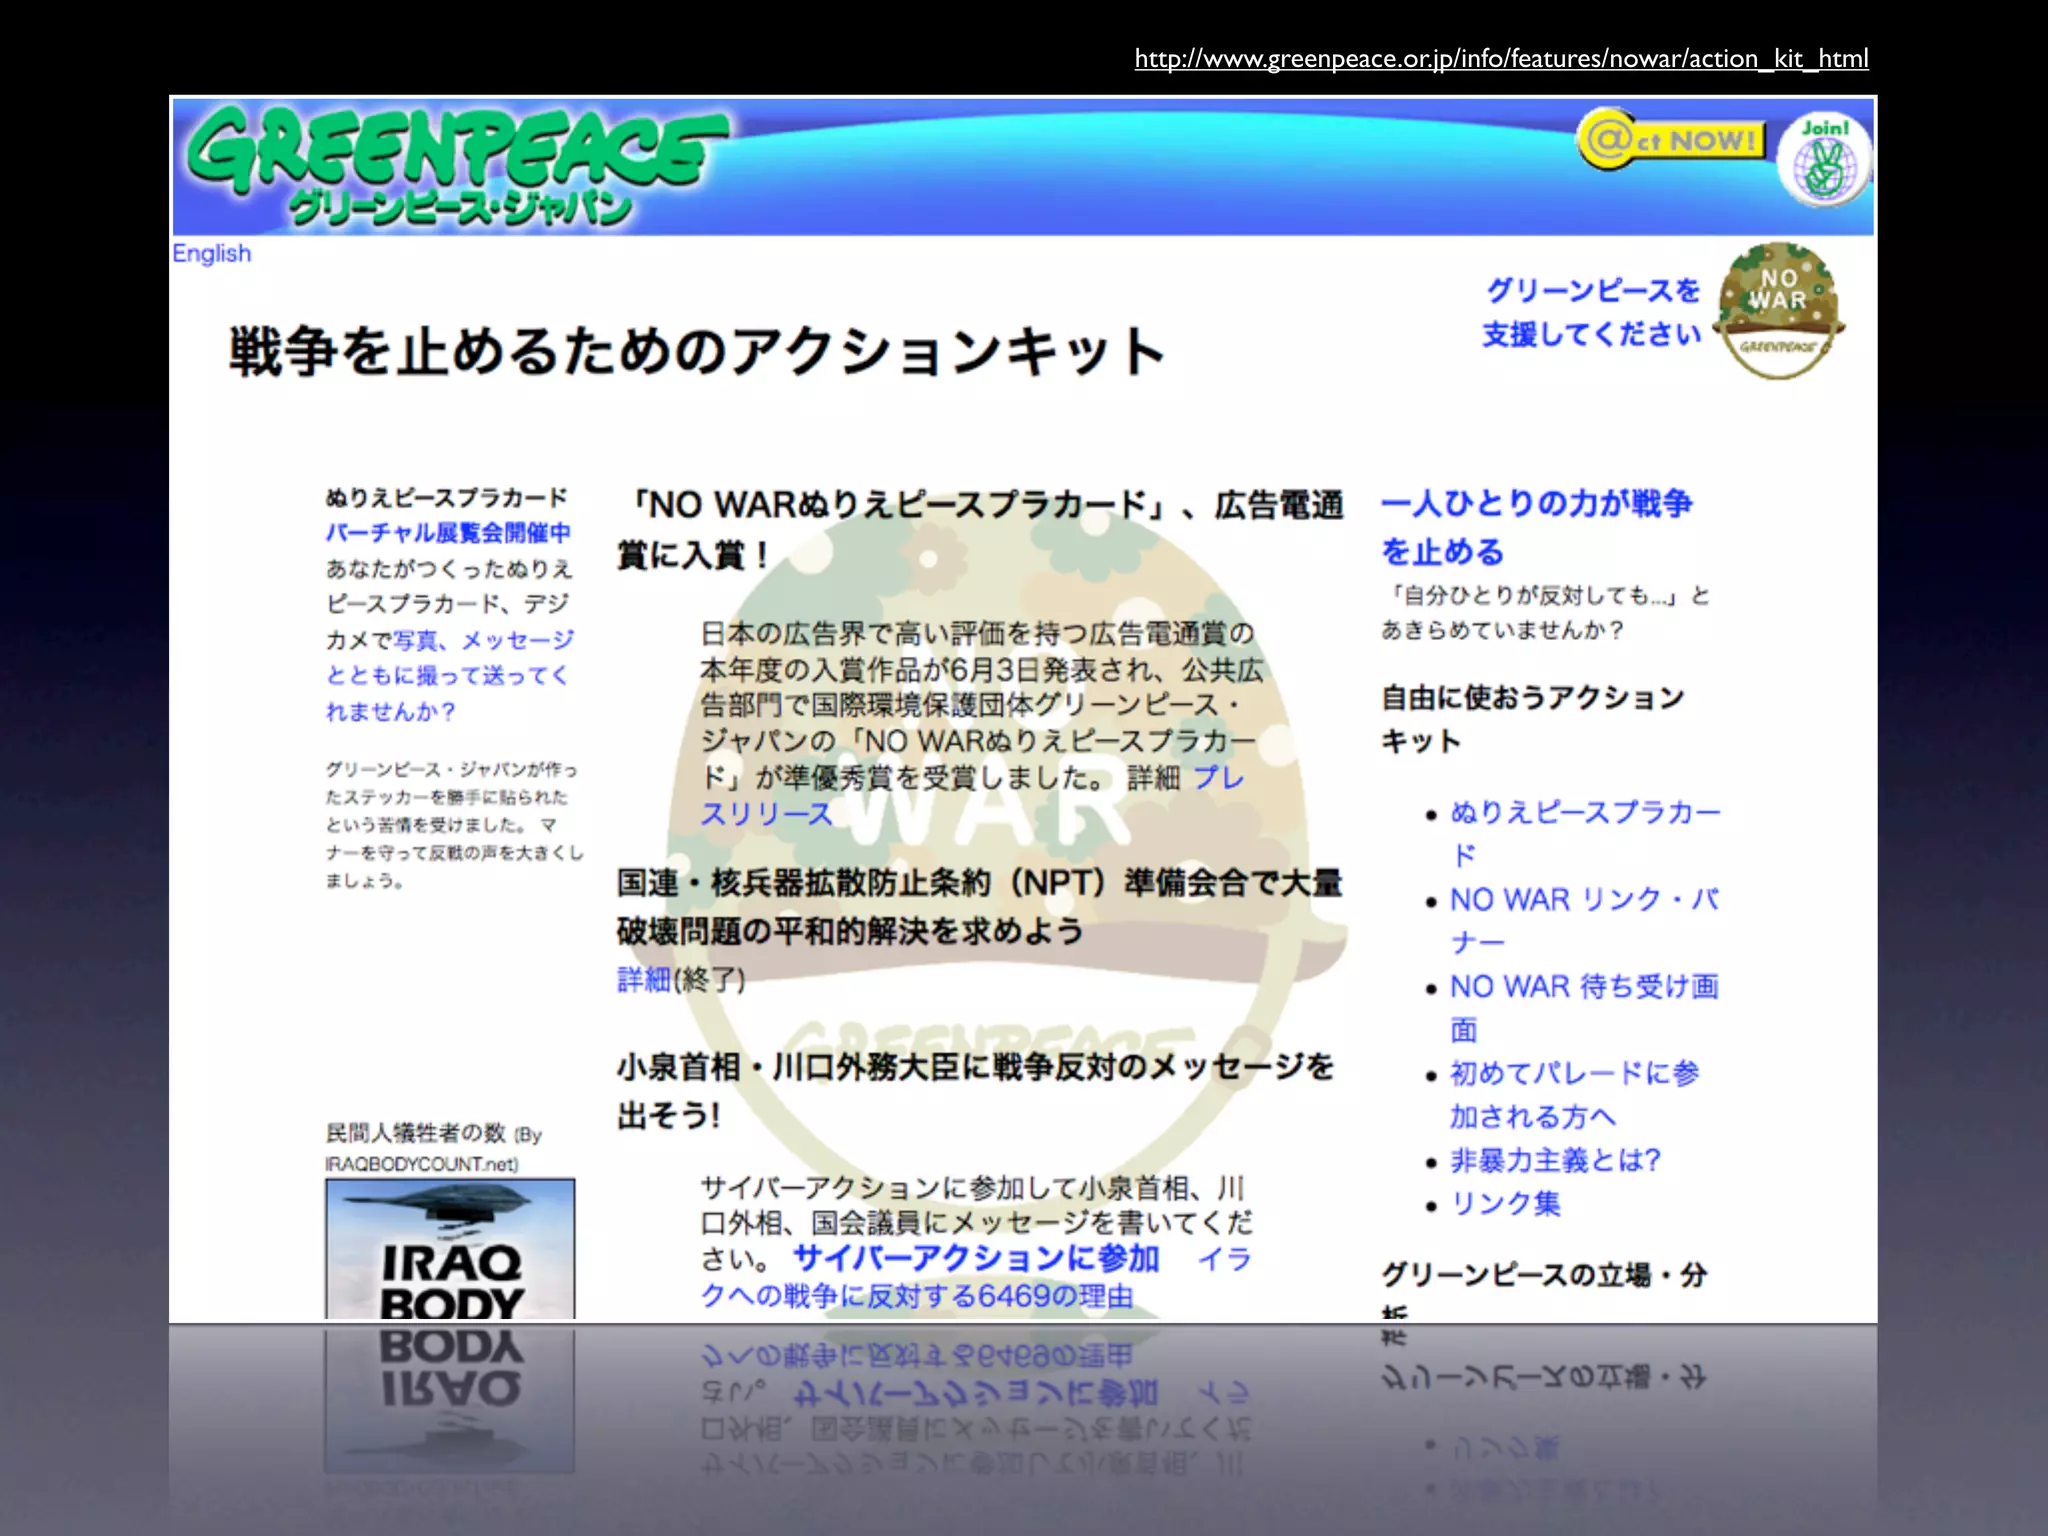
Task: Open the グリーンピースを支援してください link
Action: point(1592,312)
